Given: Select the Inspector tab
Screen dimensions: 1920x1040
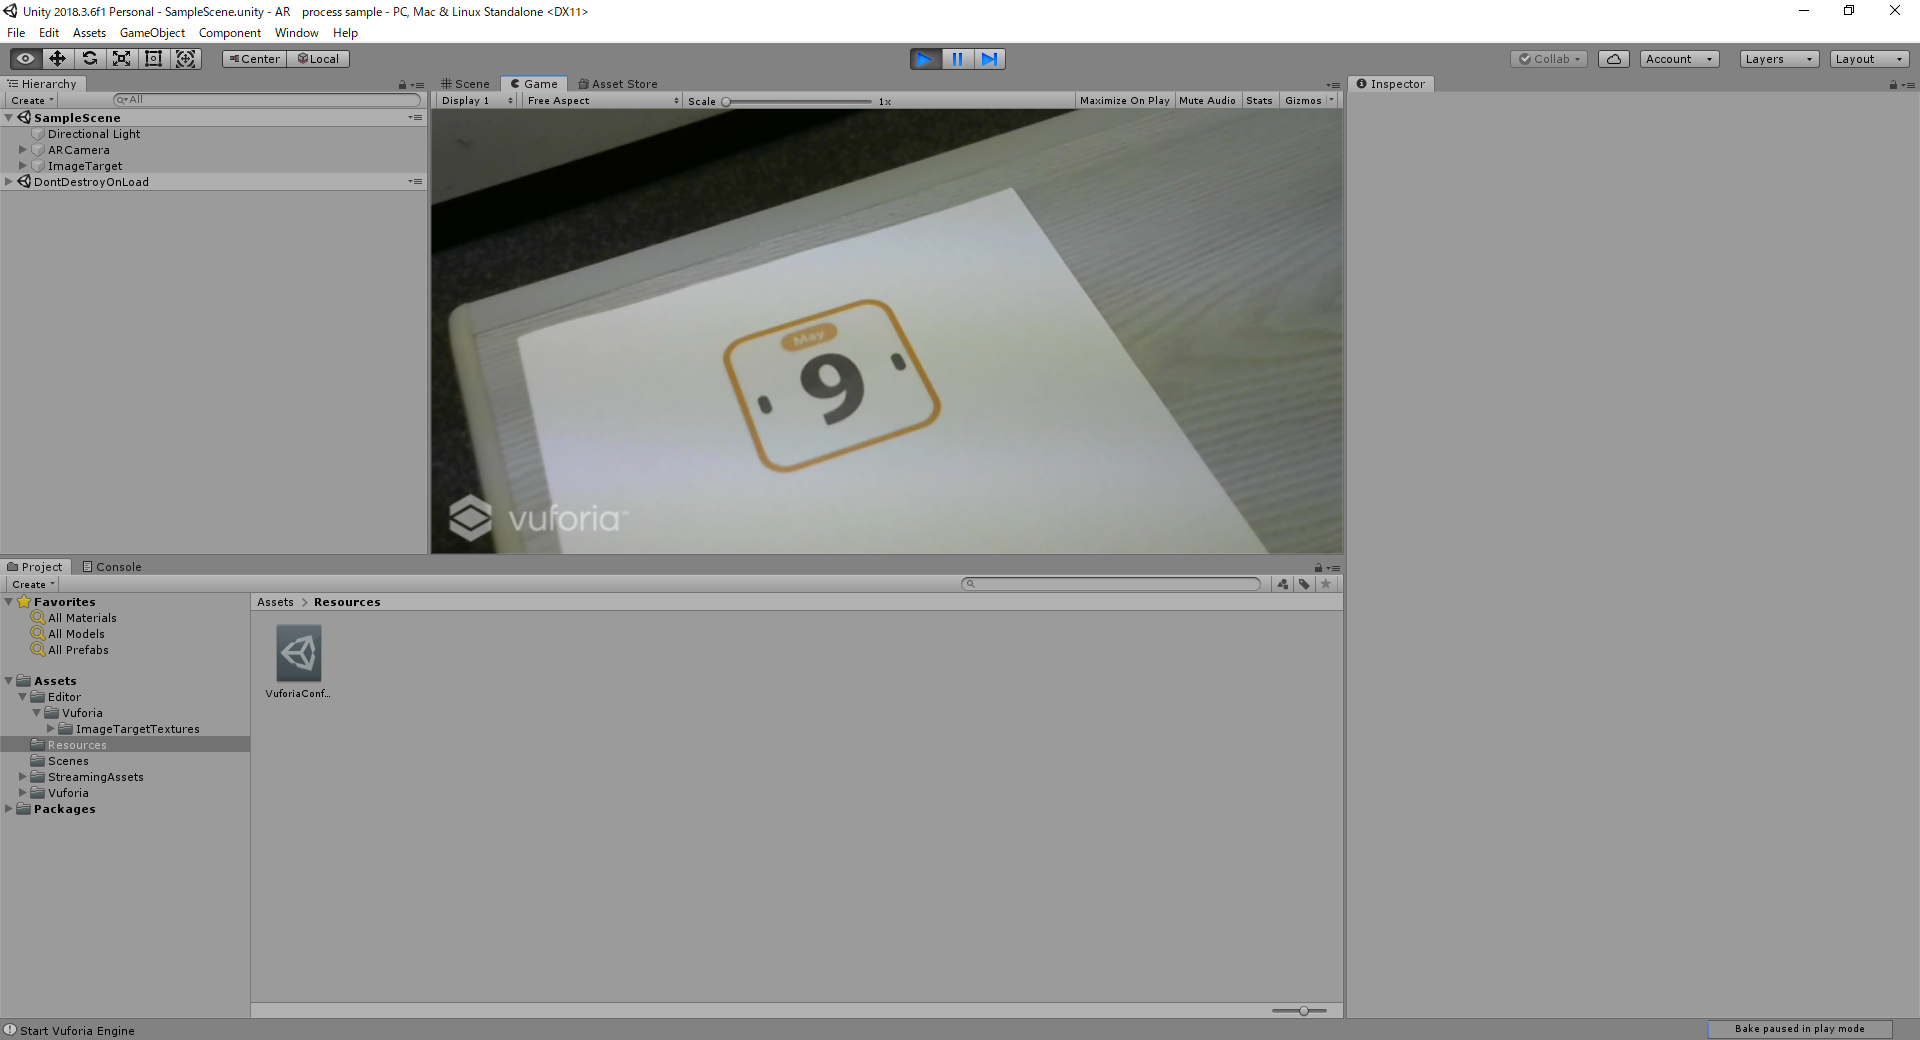Looking at the screenshot, I should [x=1391, y=84].
